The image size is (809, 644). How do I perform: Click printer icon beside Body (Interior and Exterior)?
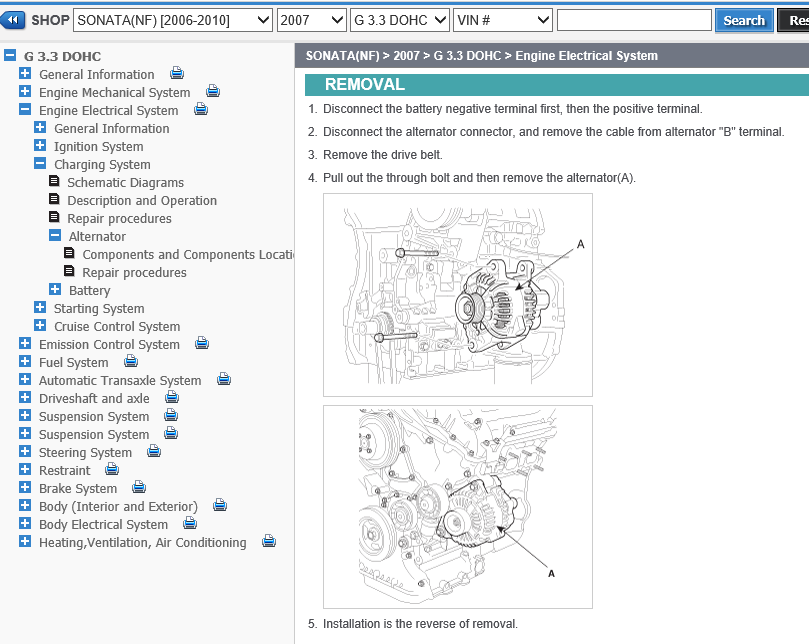220,505
